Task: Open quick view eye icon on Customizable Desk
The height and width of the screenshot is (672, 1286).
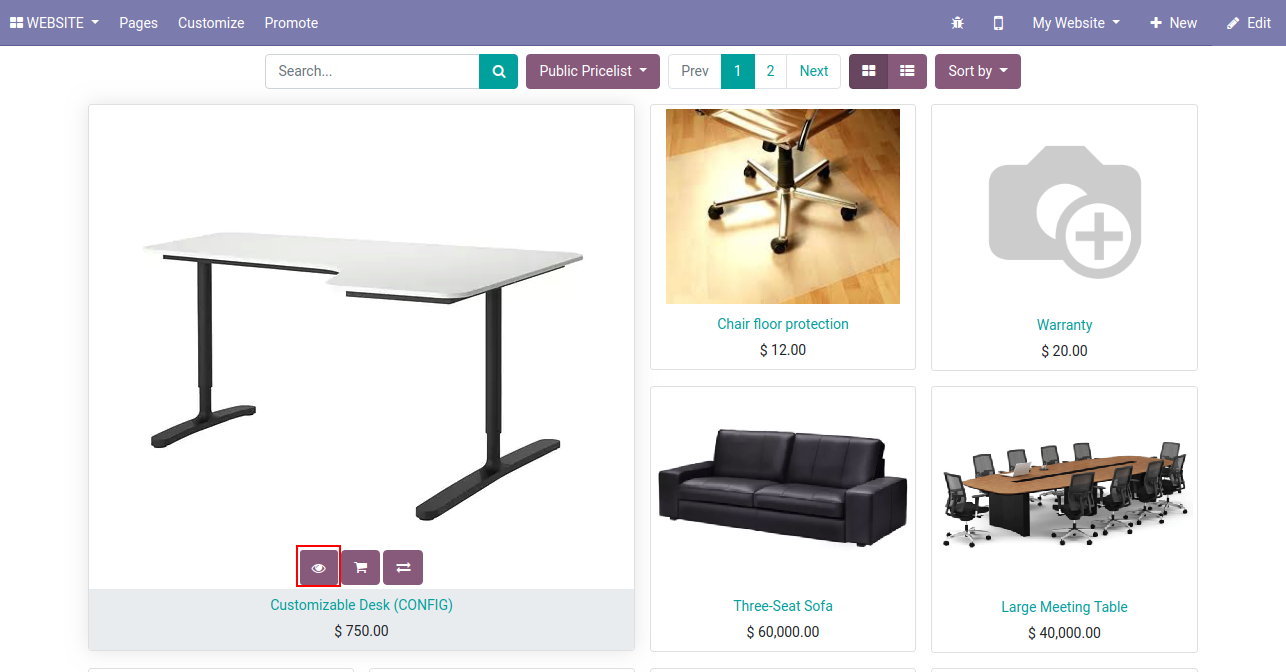Action: [319, 567]
